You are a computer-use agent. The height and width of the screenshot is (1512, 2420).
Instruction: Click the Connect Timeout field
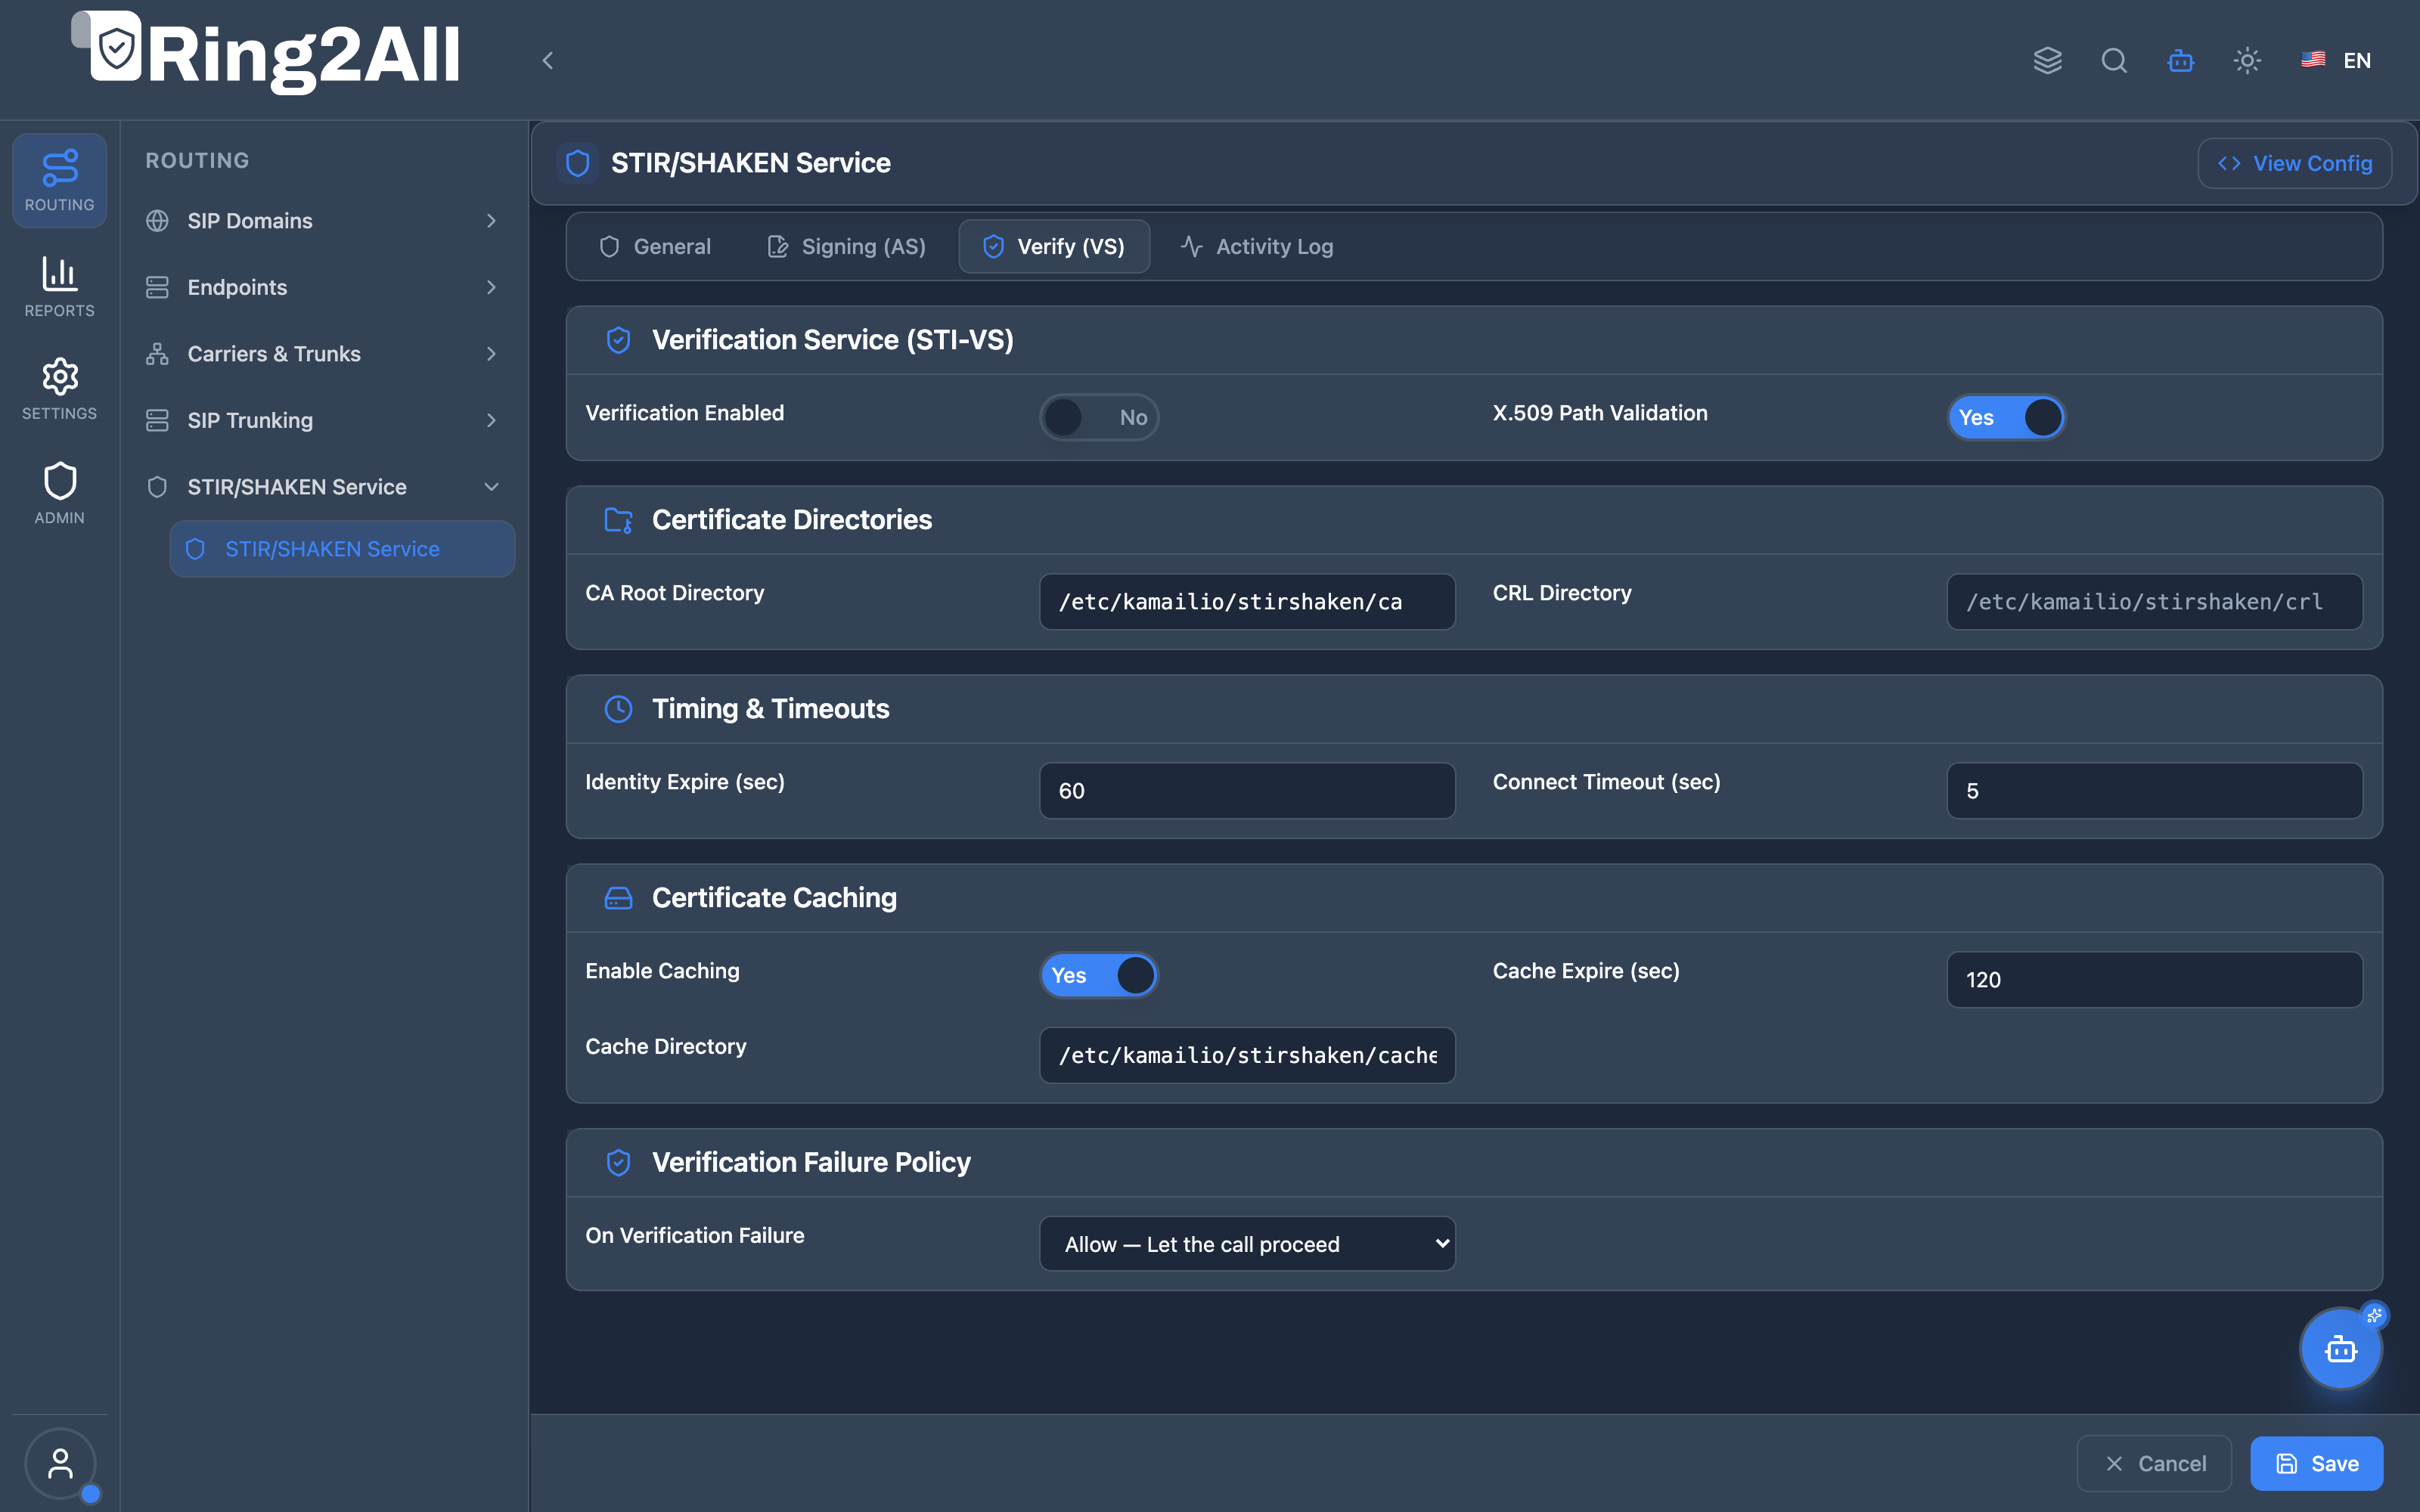[2154, 790]
